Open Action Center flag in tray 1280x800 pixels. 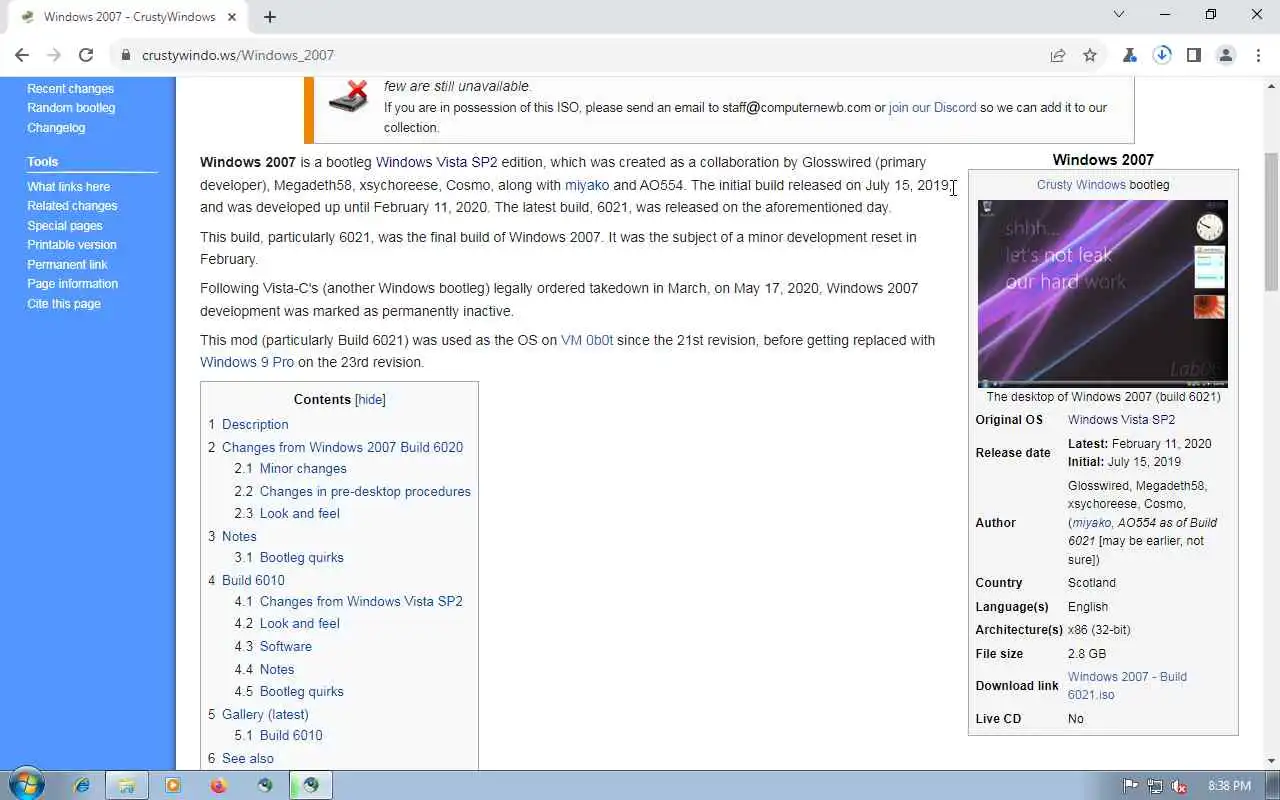1131,786
